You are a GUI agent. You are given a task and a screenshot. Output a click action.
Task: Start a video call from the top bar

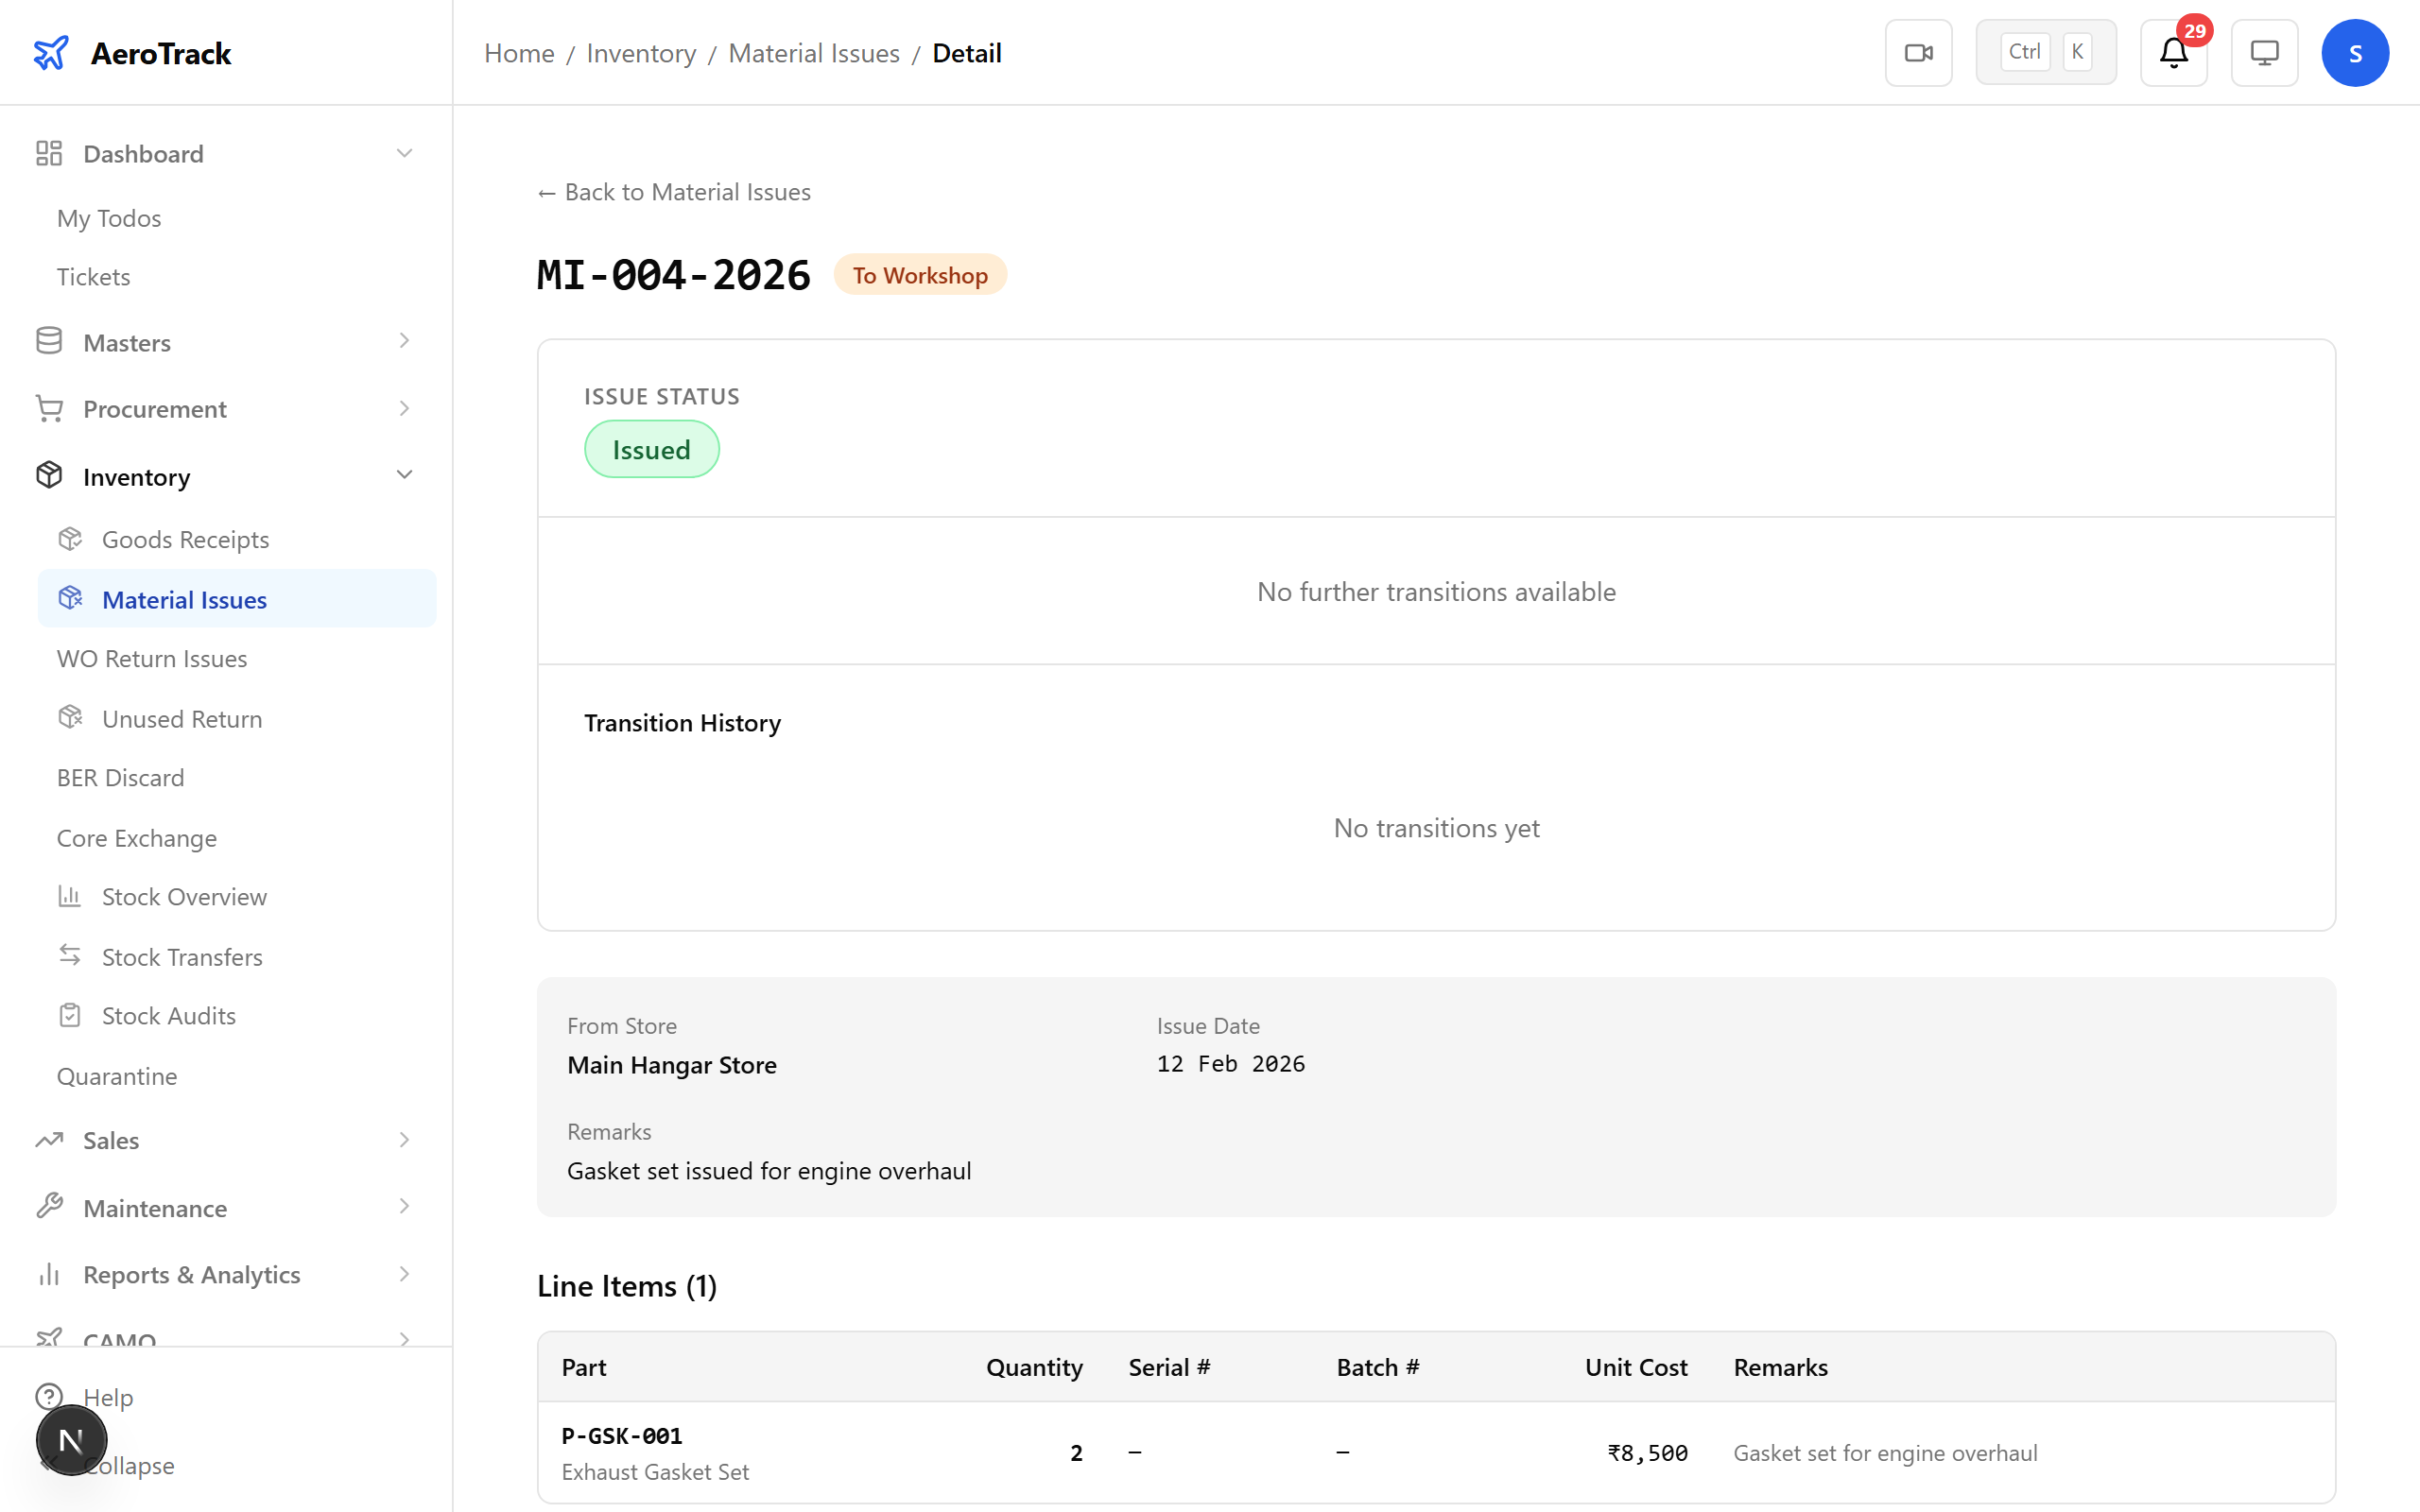coord(1918,52)
